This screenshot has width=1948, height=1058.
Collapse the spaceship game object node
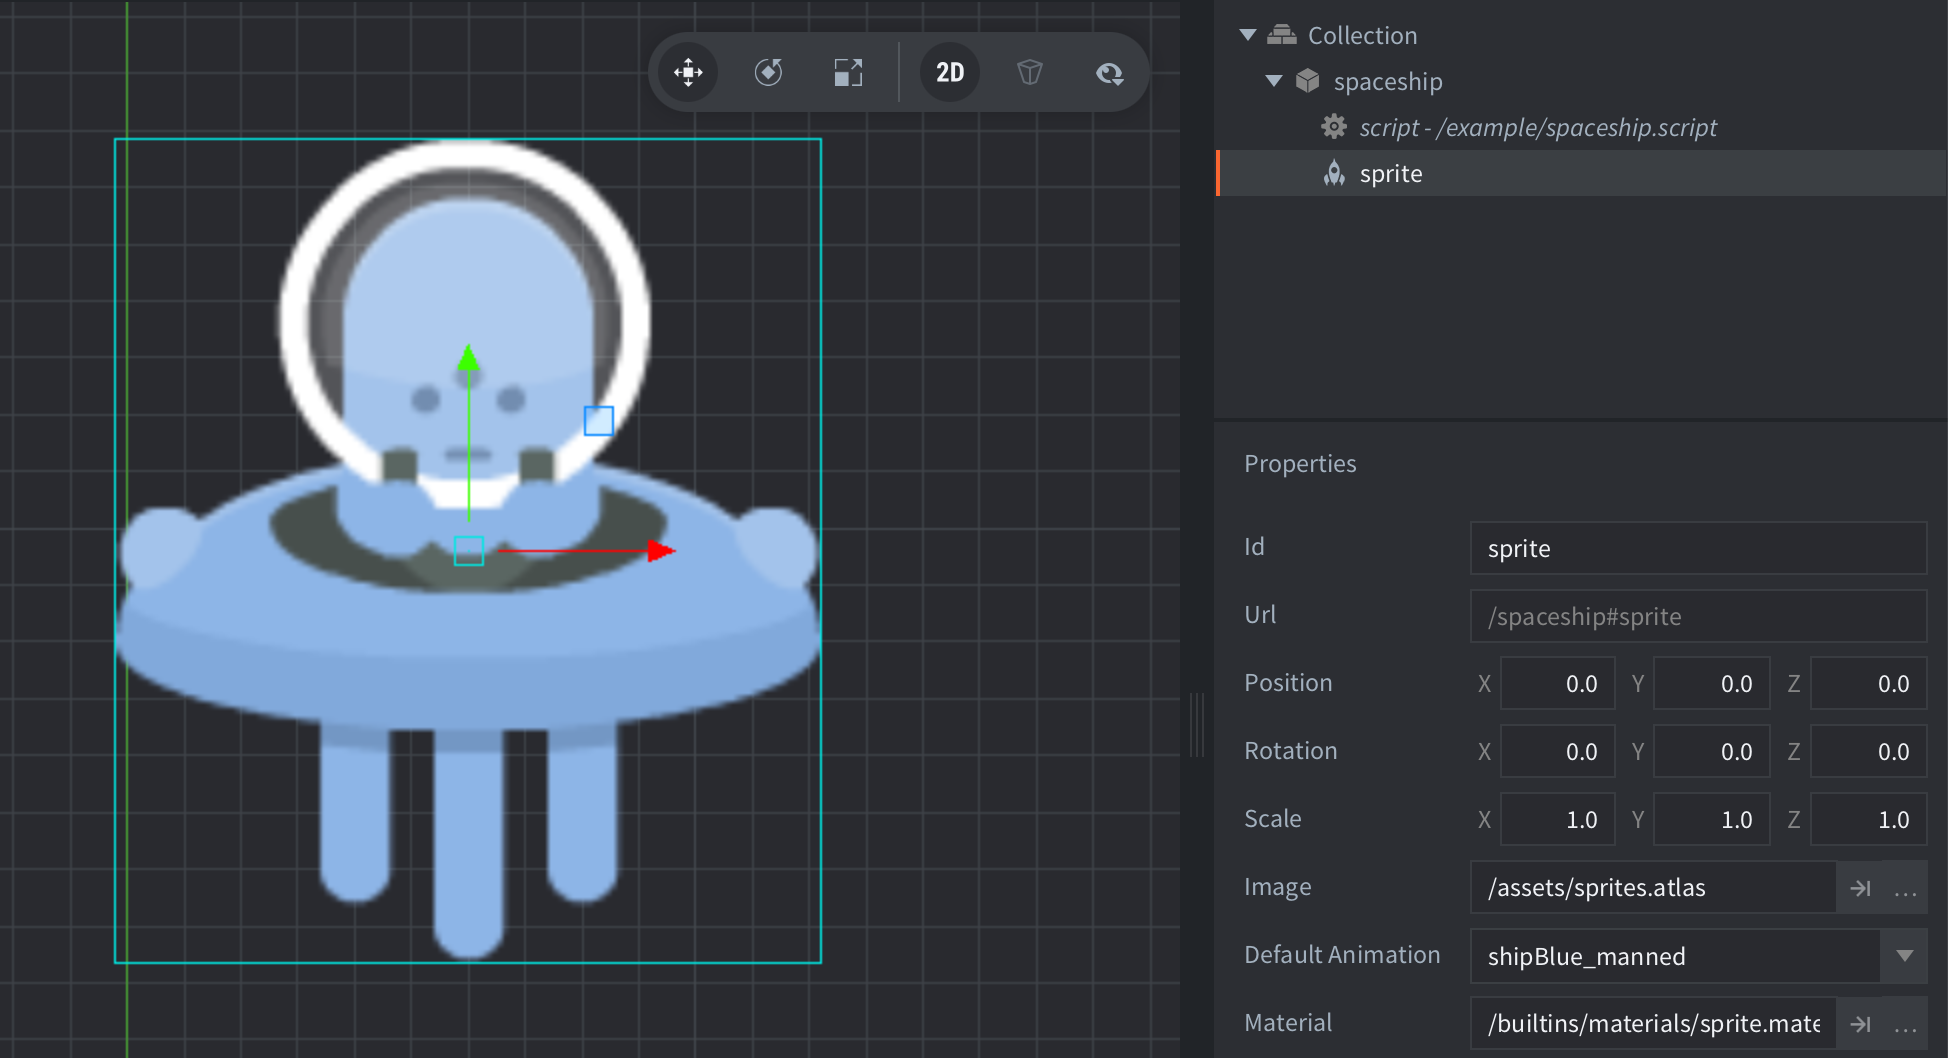(x=1274, y=81)
